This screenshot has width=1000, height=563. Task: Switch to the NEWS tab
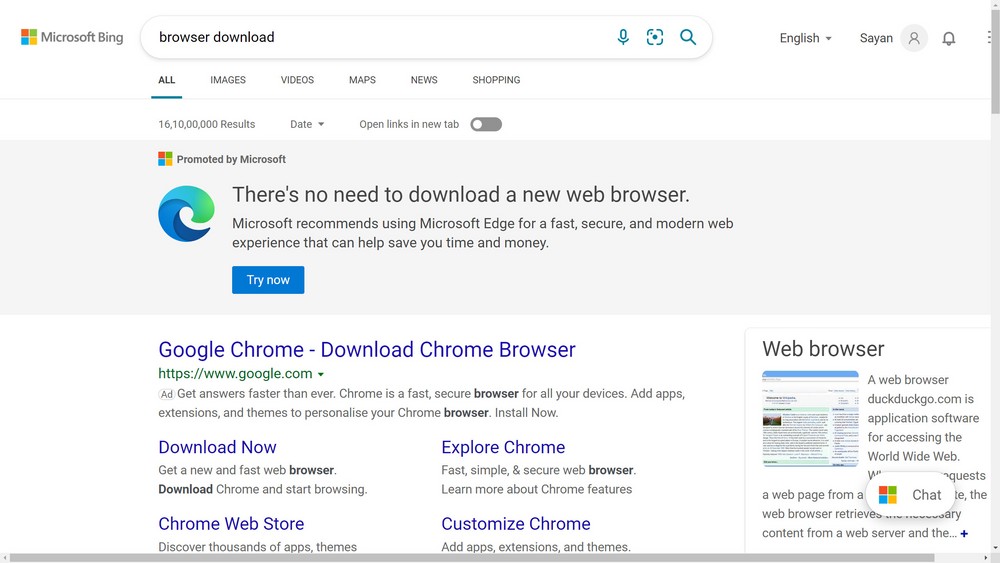point(424,80)
